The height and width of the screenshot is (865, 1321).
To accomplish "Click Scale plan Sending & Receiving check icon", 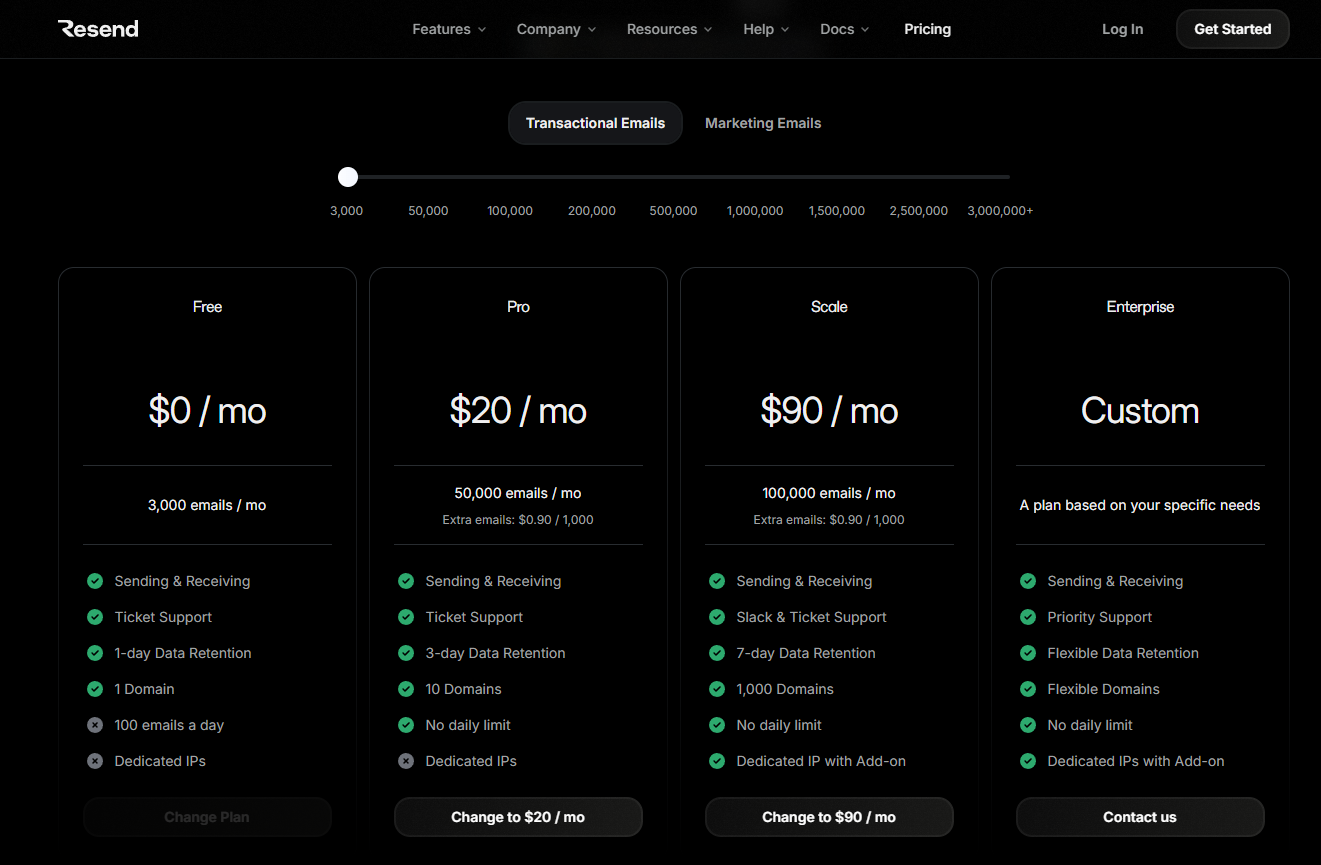I will pos(717,581).
